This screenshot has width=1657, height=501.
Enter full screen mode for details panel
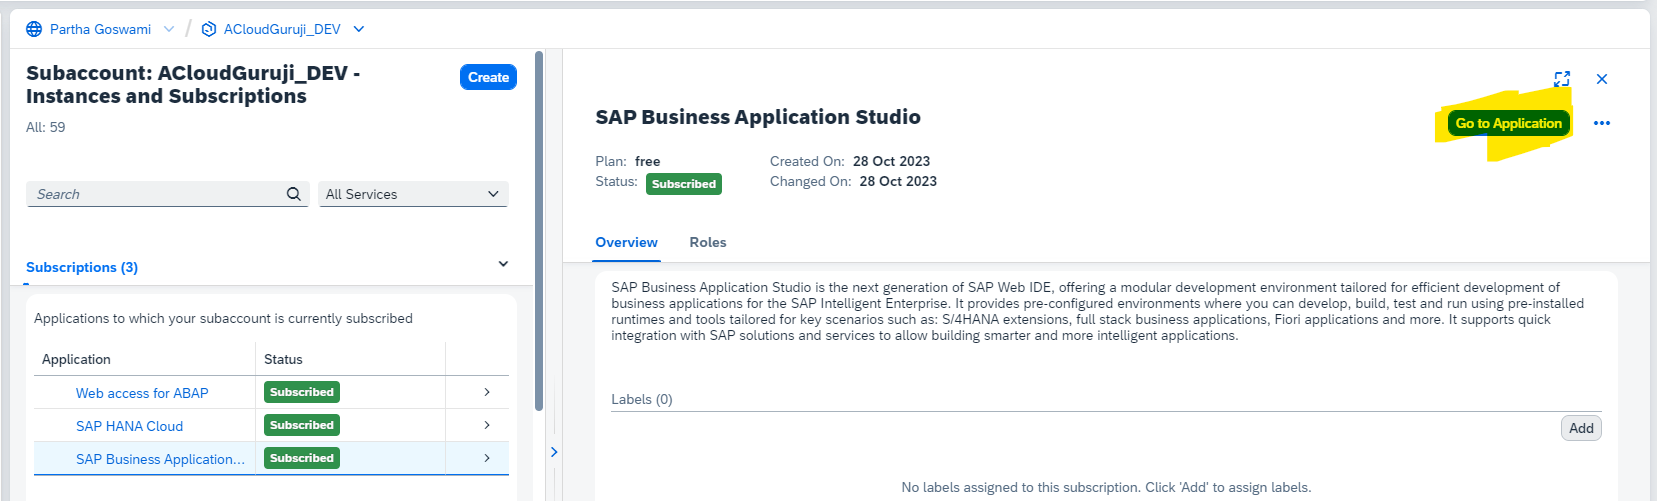[x=1562, y=79]
